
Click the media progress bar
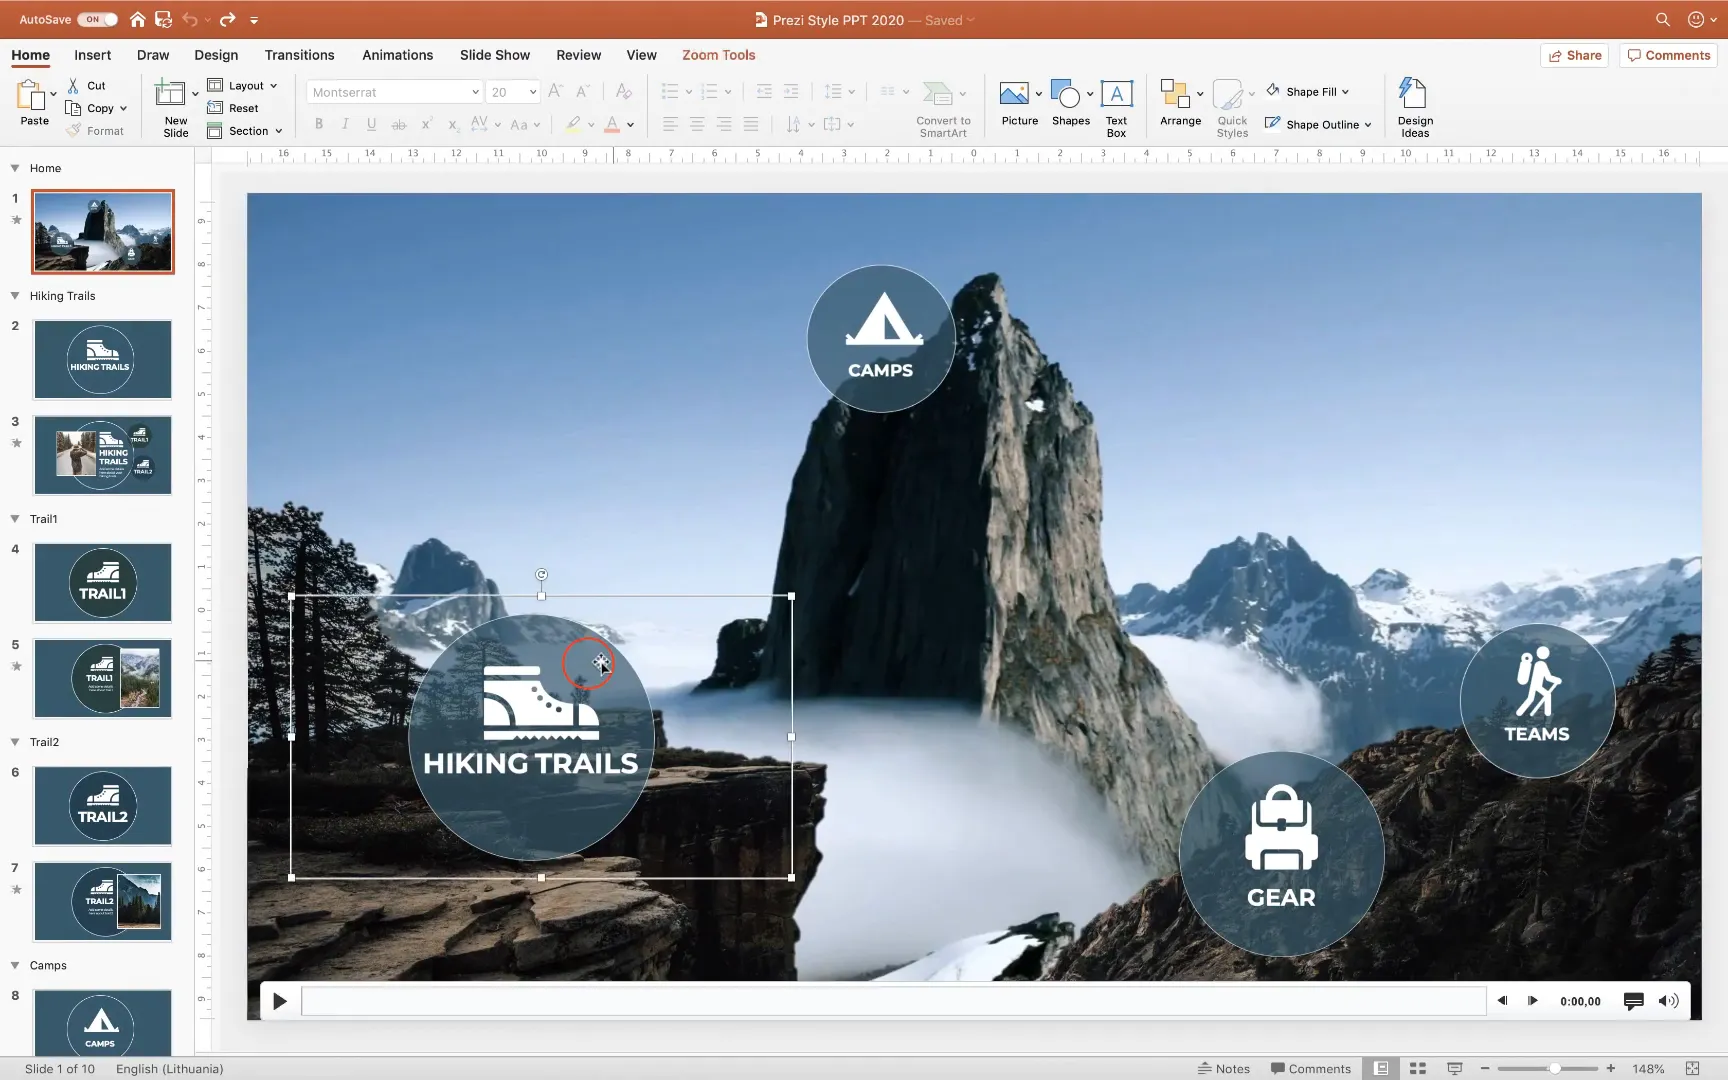point(893,1001)
